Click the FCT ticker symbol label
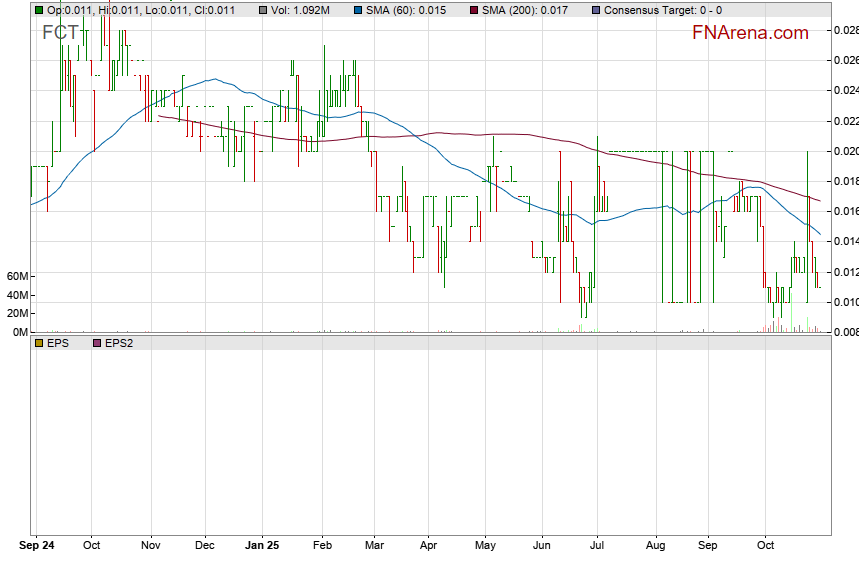The width and height of the screenshot is (859, 566). (x=60, y=33)
